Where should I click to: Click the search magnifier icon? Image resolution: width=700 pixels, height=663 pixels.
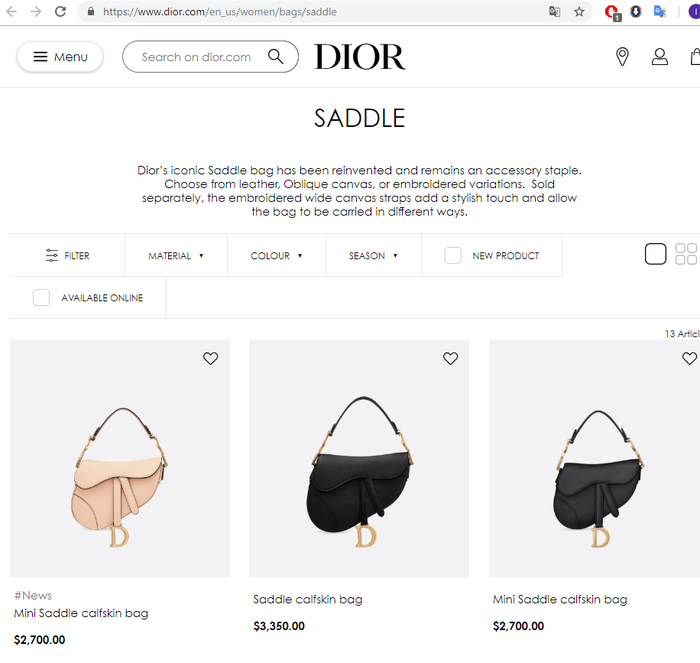click(x=275, y=57)
